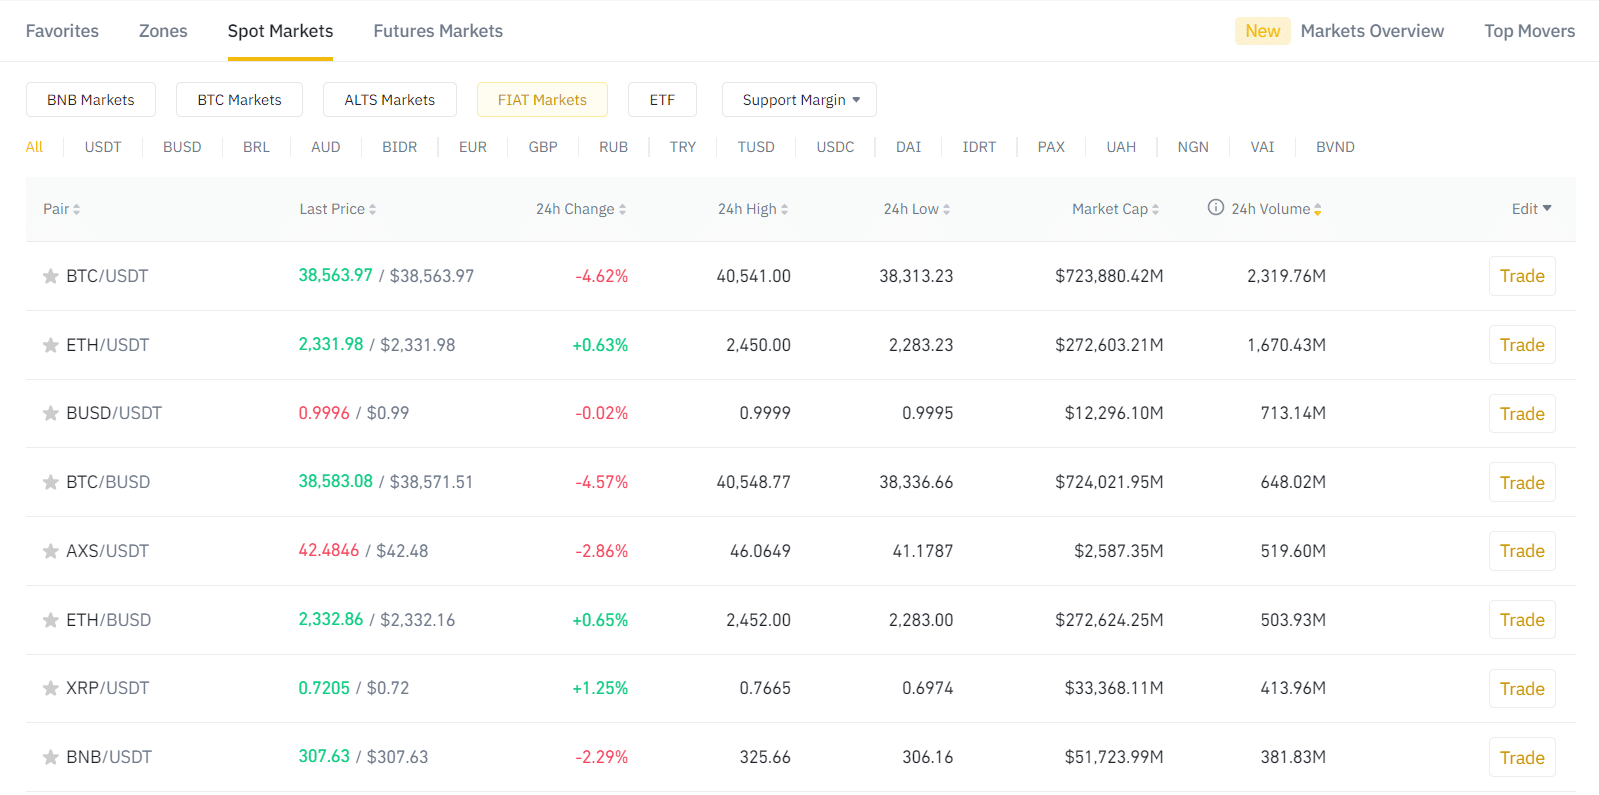Filter by USDT quote currency
Image resolution: width=1599 pixels, height=795 pixels.
coord(103,147)
